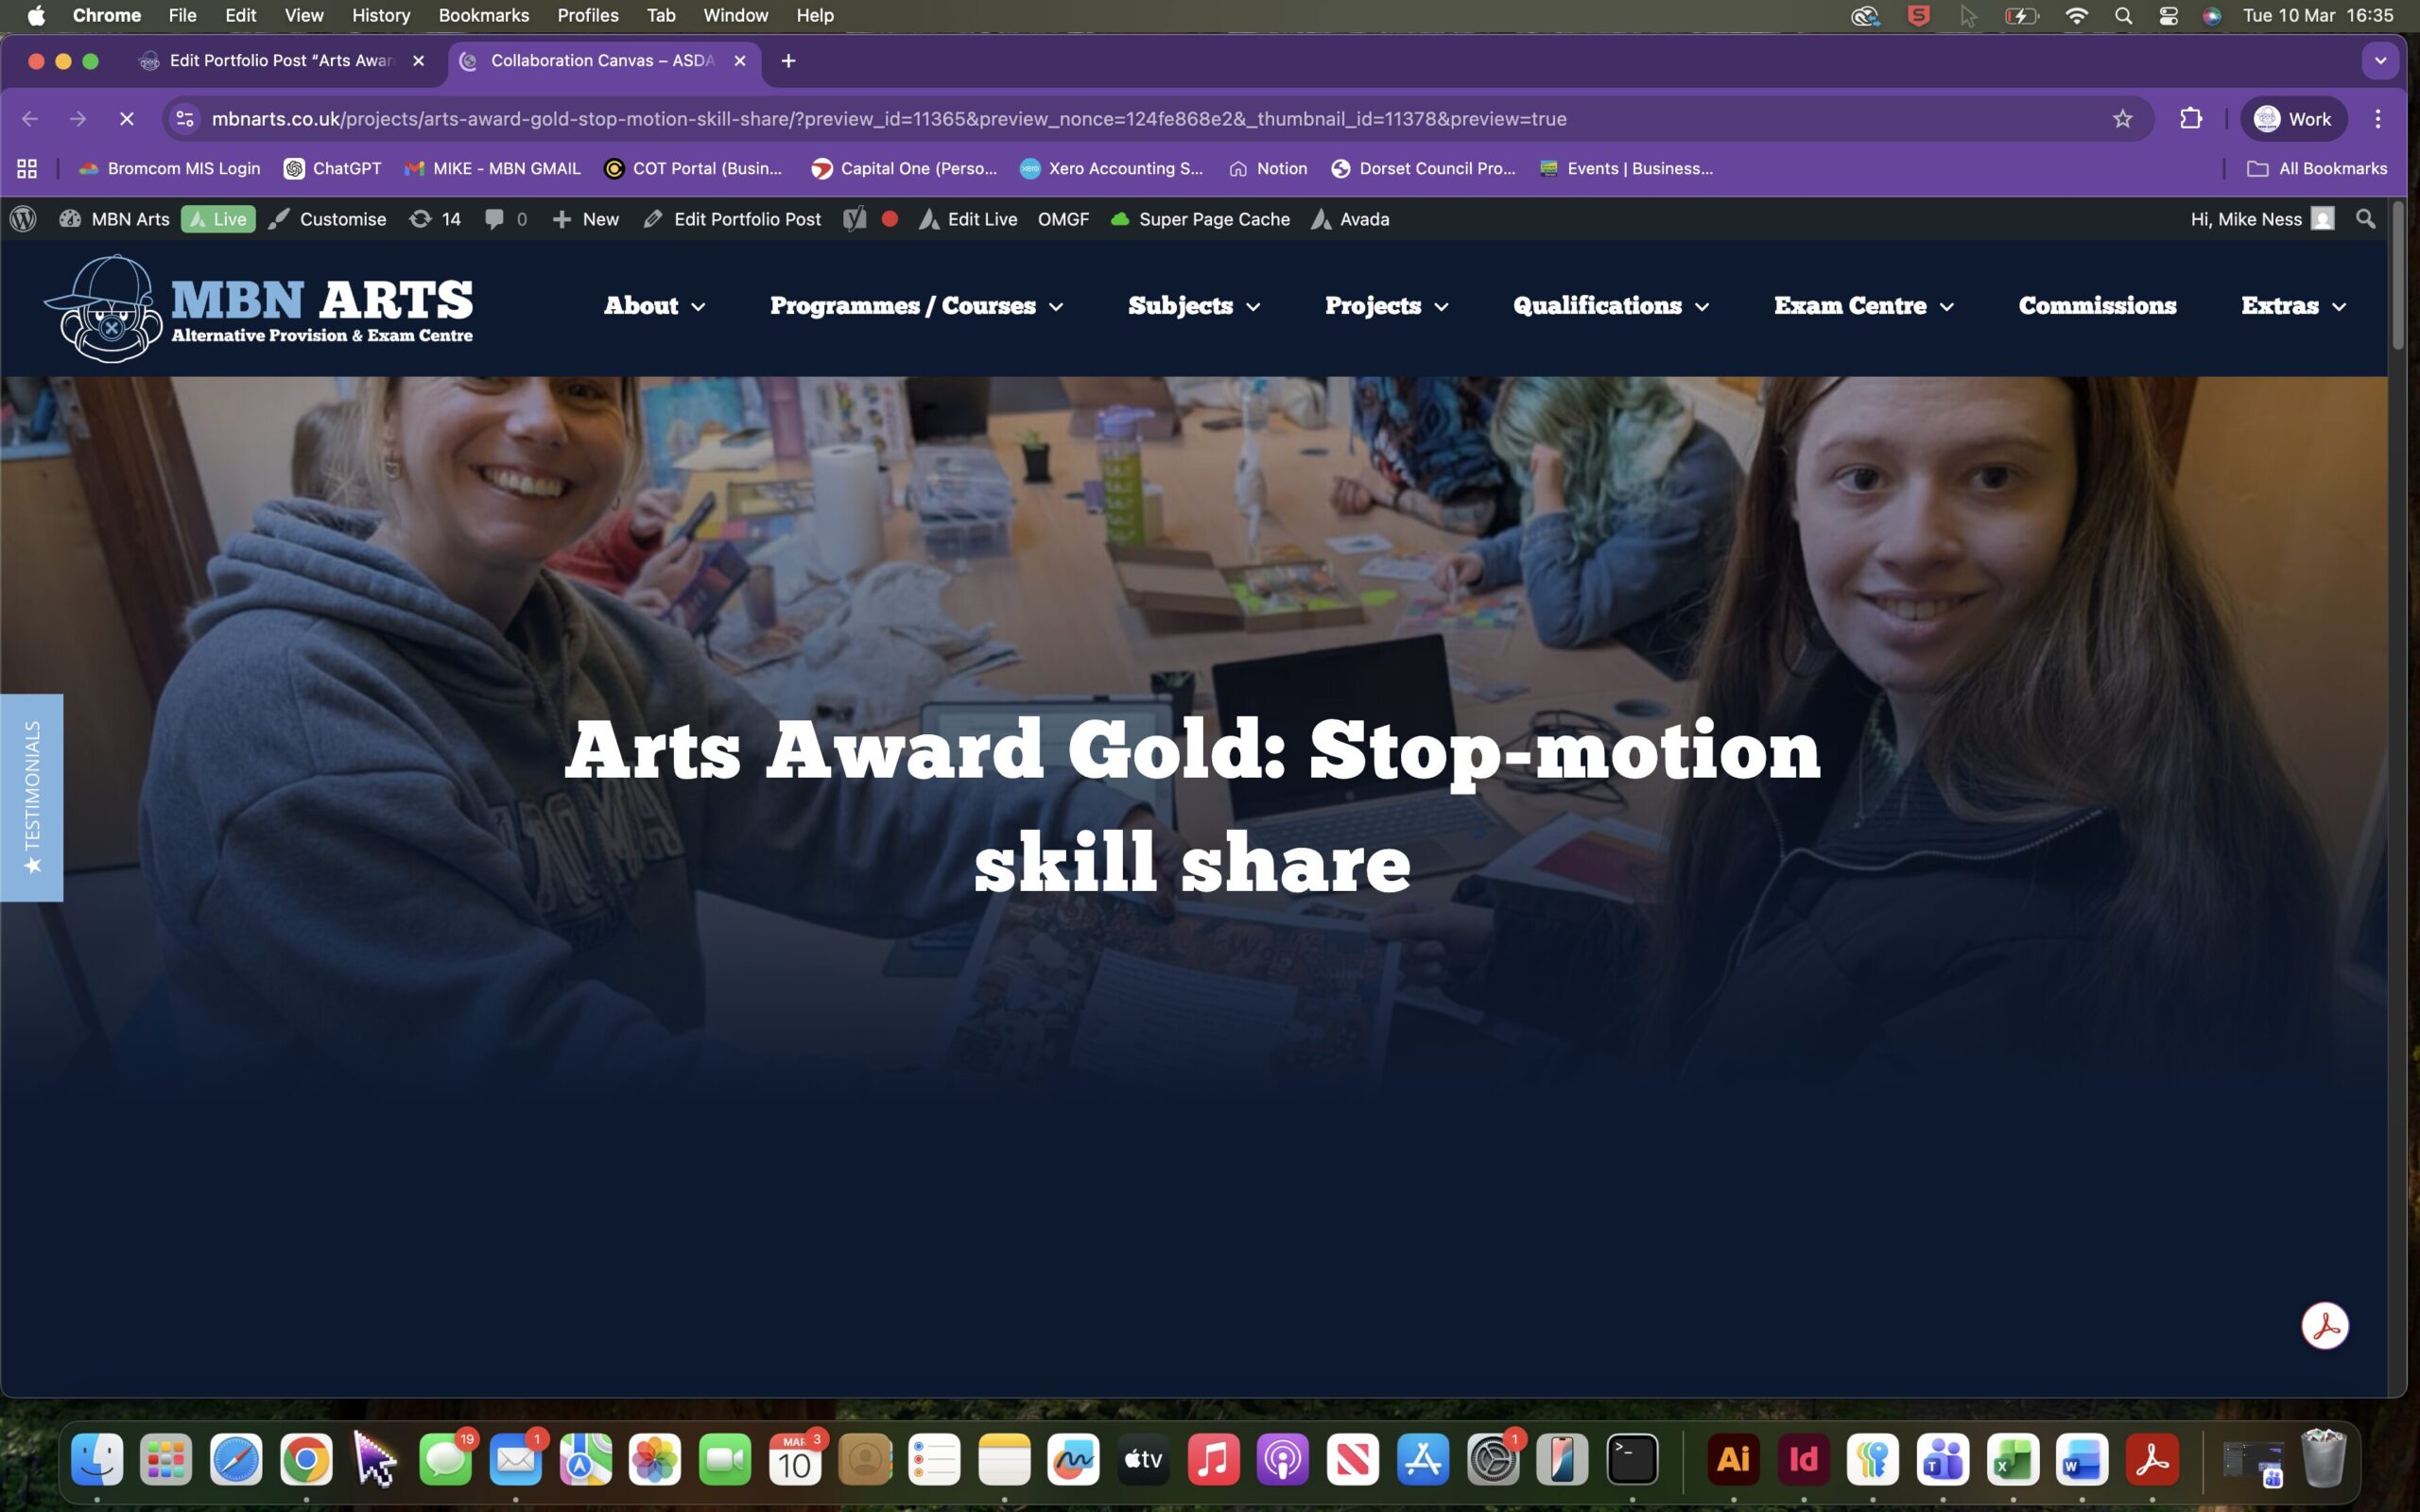Switch to Edit Portfolio Post tab

click(x=283, y=61)
